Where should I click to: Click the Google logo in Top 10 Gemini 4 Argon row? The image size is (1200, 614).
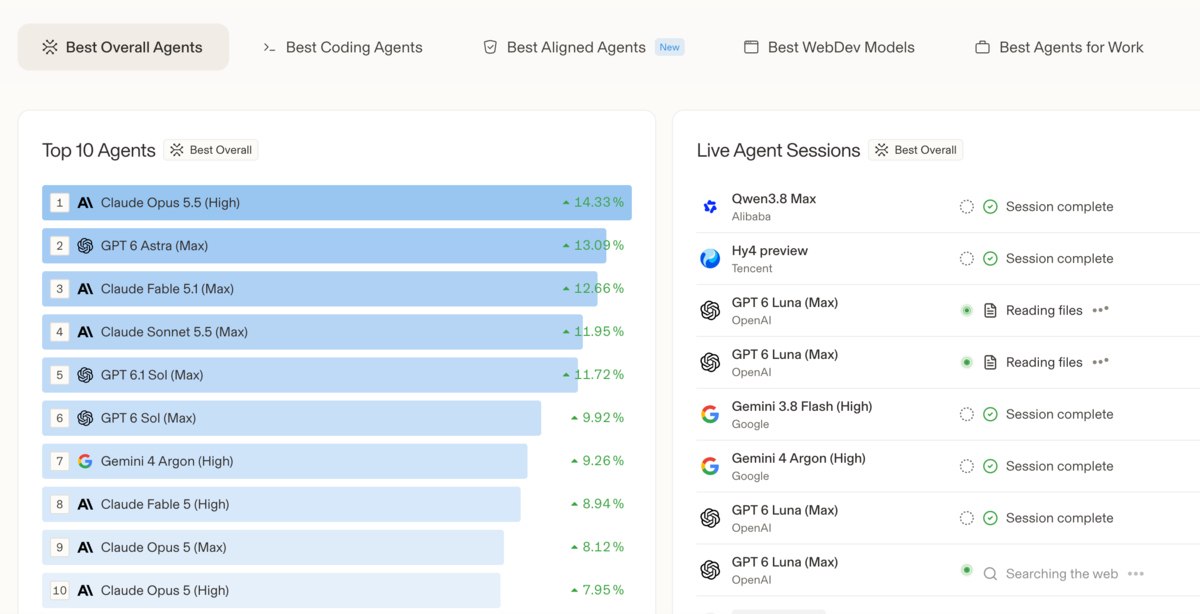tap(85, 461)
